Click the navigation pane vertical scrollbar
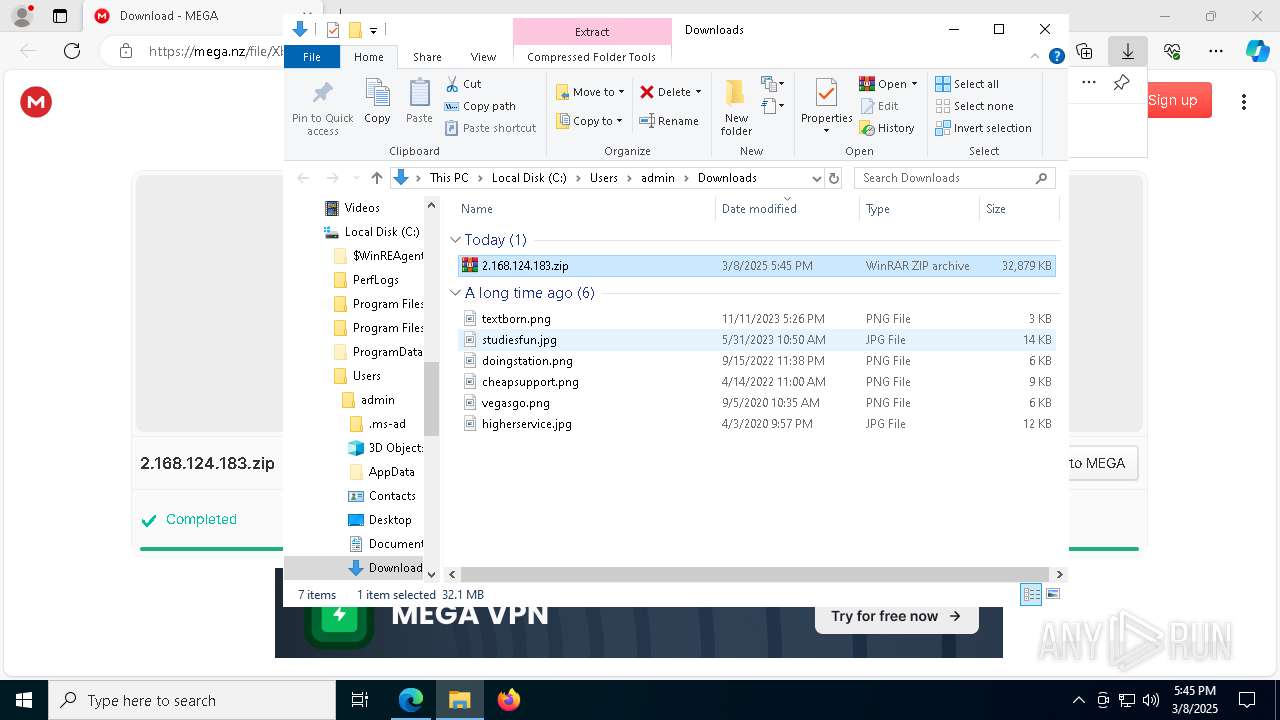Viewport: 1280px width, 720px height. [432, 400]
